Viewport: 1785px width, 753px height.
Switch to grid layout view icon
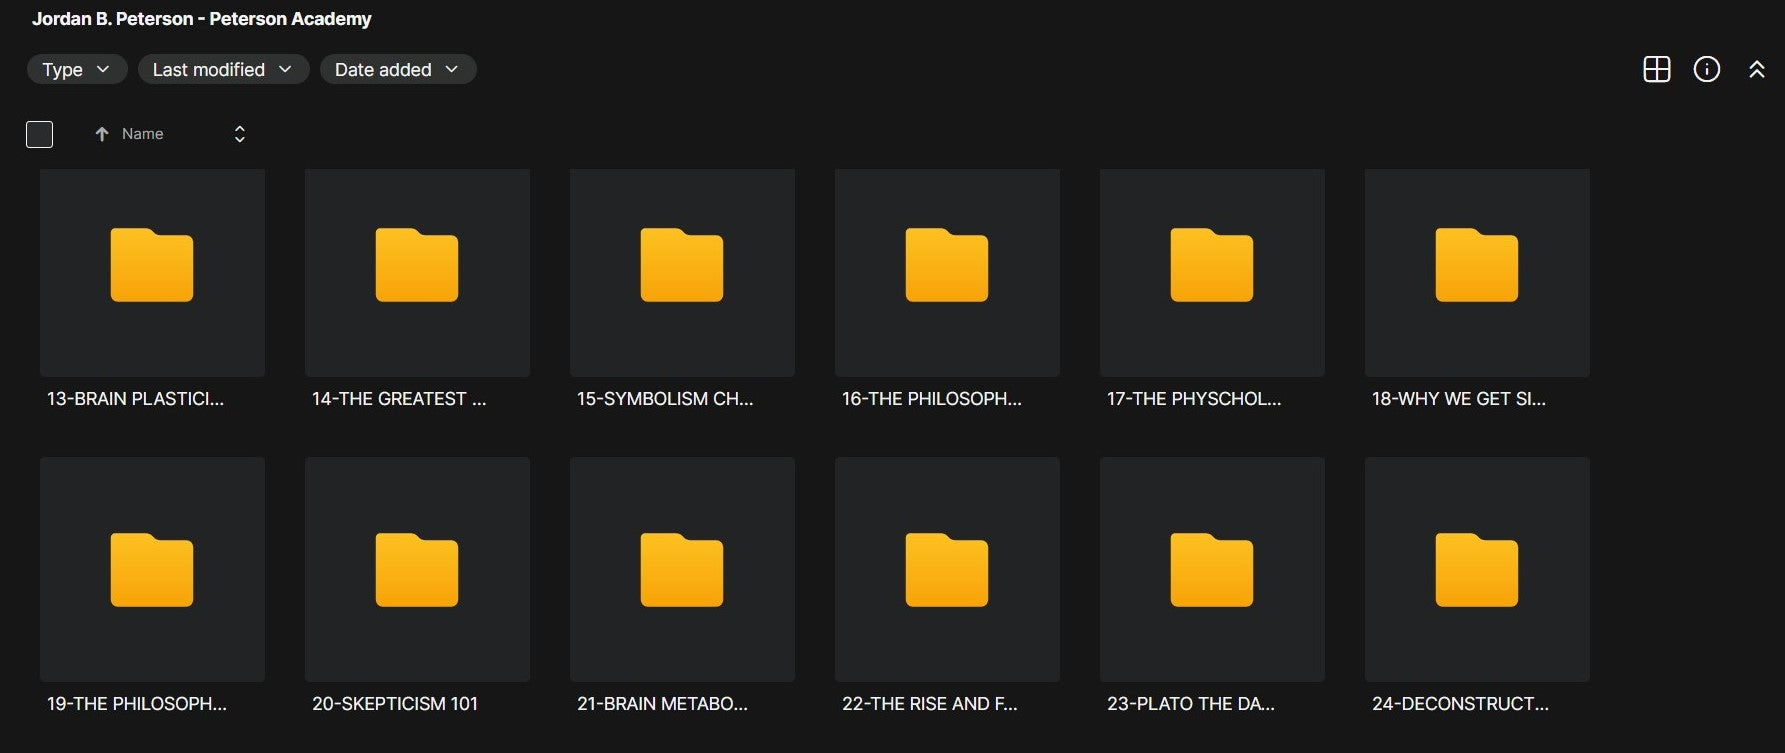(x=1657, y=69)
